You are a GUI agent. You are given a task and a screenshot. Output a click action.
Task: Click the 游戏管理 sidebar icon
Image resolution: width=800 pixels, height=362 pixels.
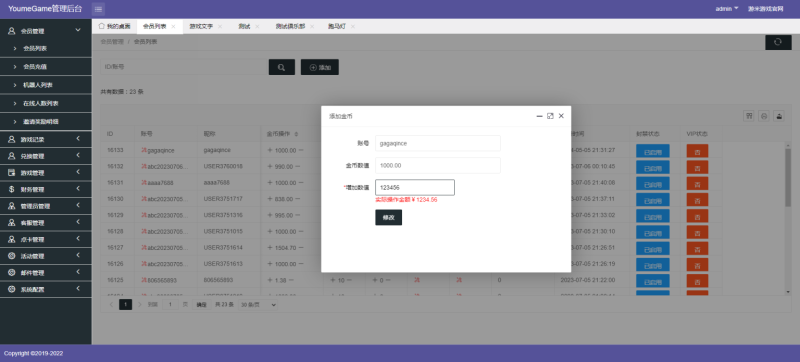coord(11,173)
